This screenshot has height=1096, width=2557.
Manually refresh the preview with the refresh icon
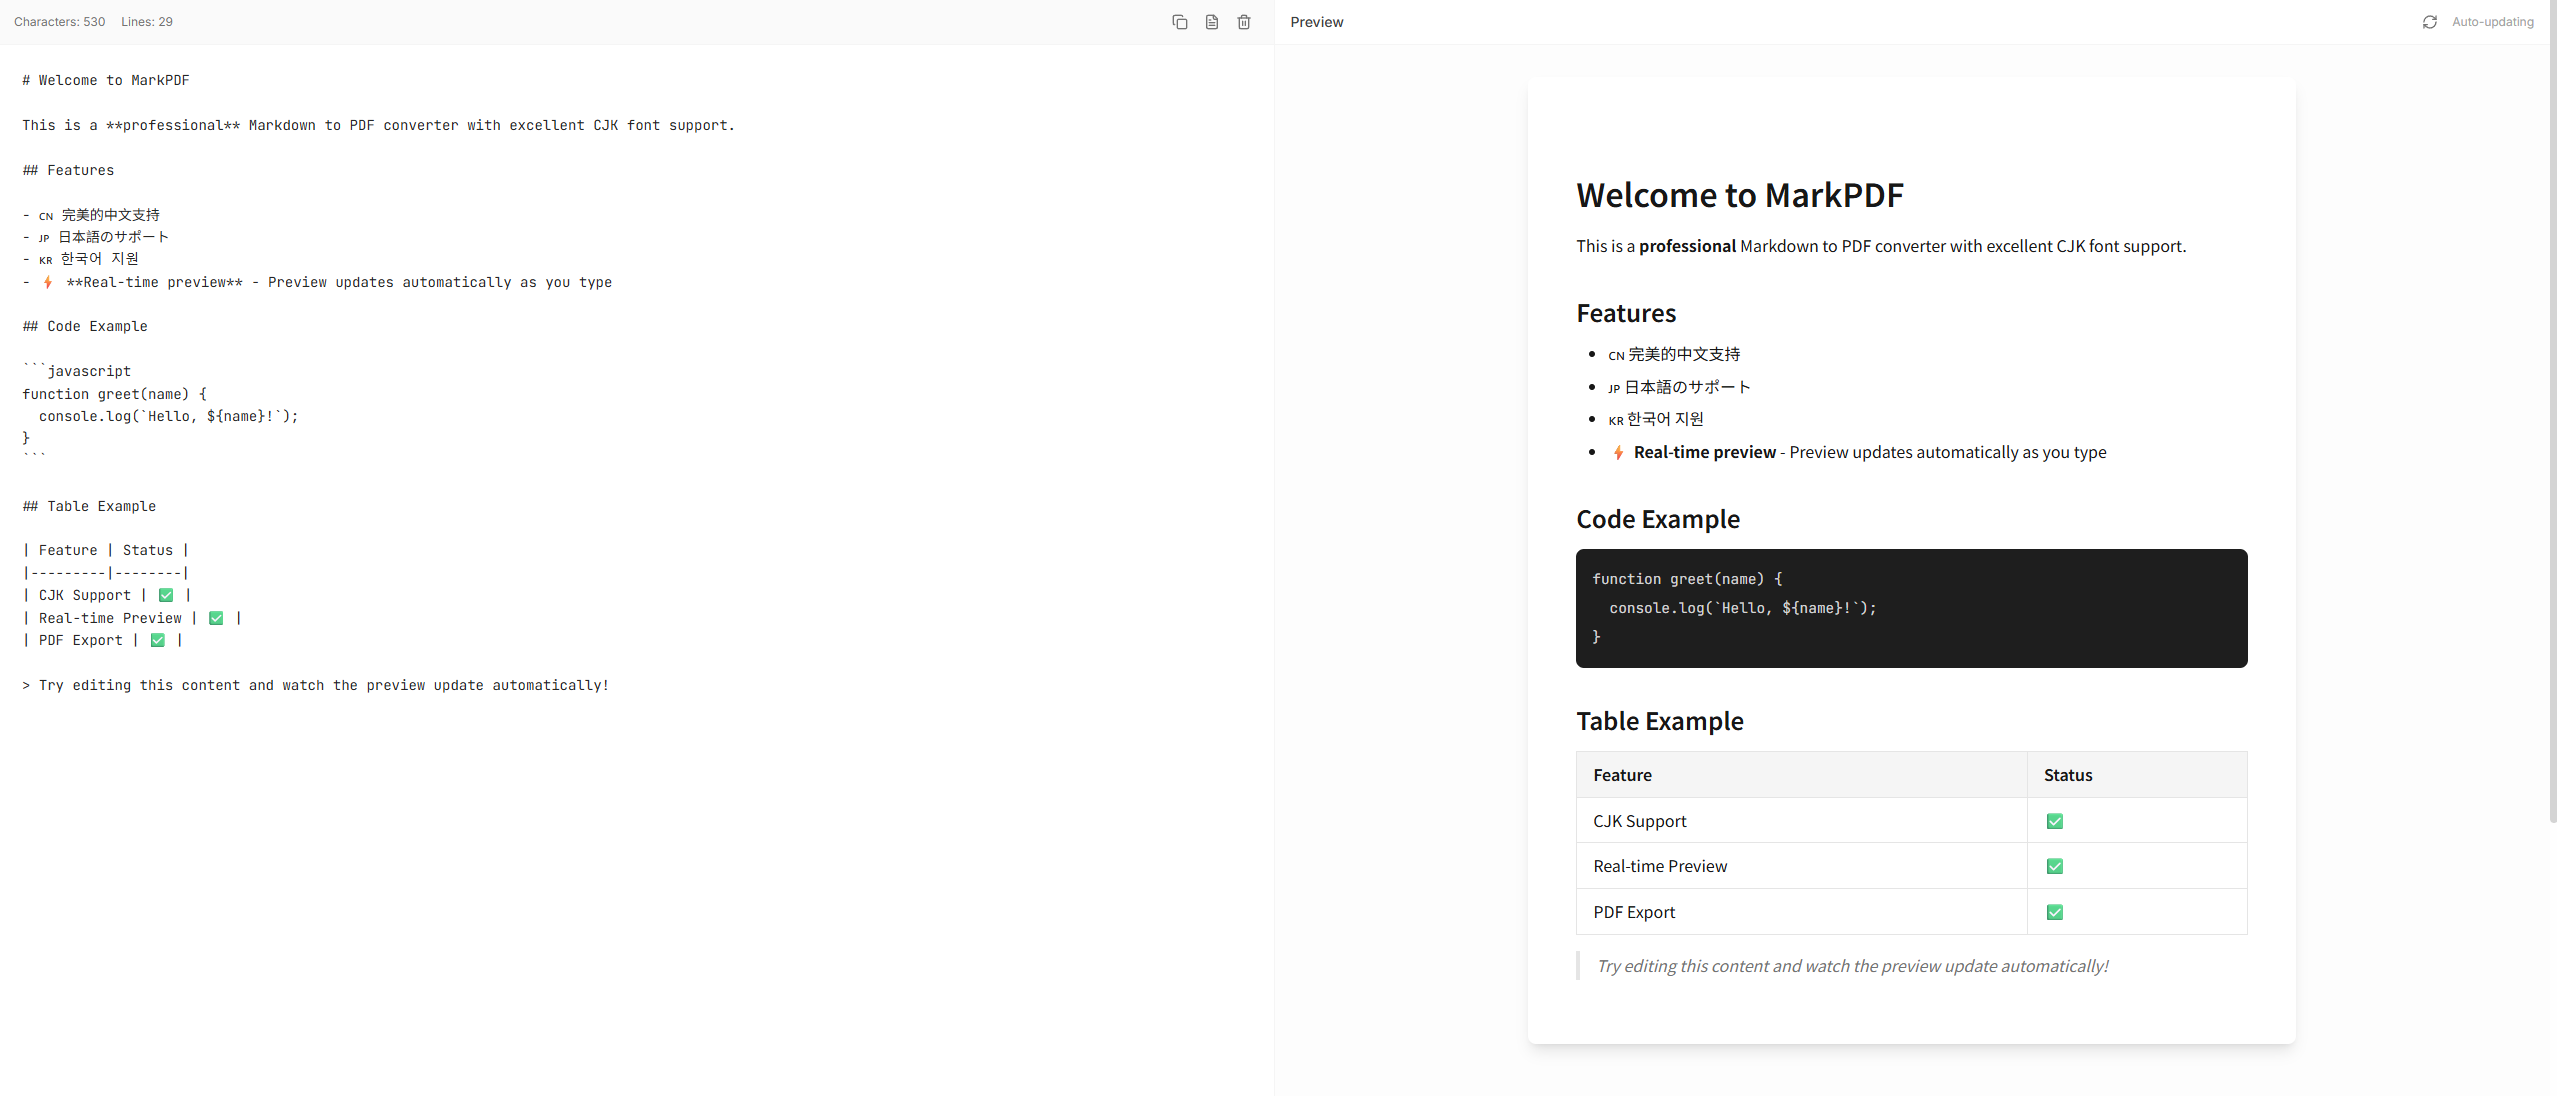coord(2429,21)
